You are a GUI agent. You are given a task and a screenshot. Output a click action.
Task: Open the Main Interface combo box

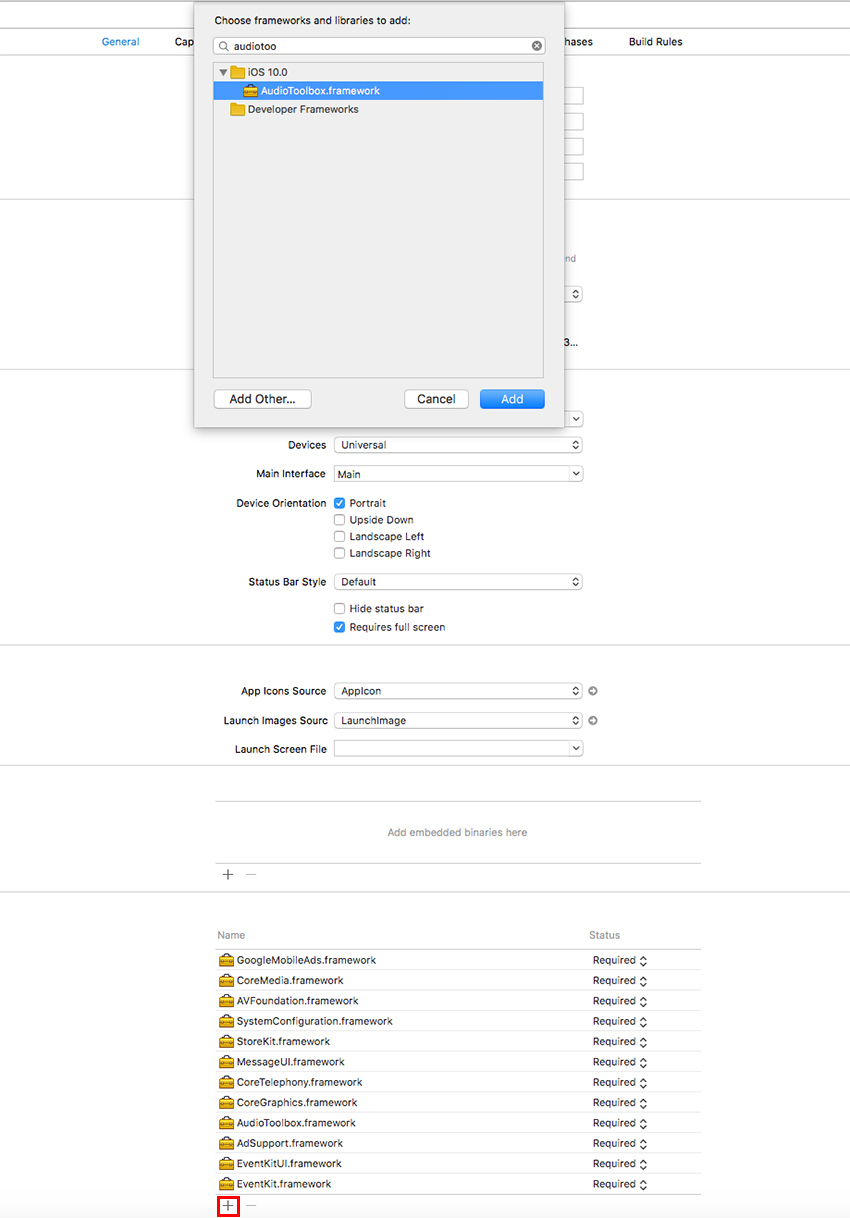coord(458,474)
